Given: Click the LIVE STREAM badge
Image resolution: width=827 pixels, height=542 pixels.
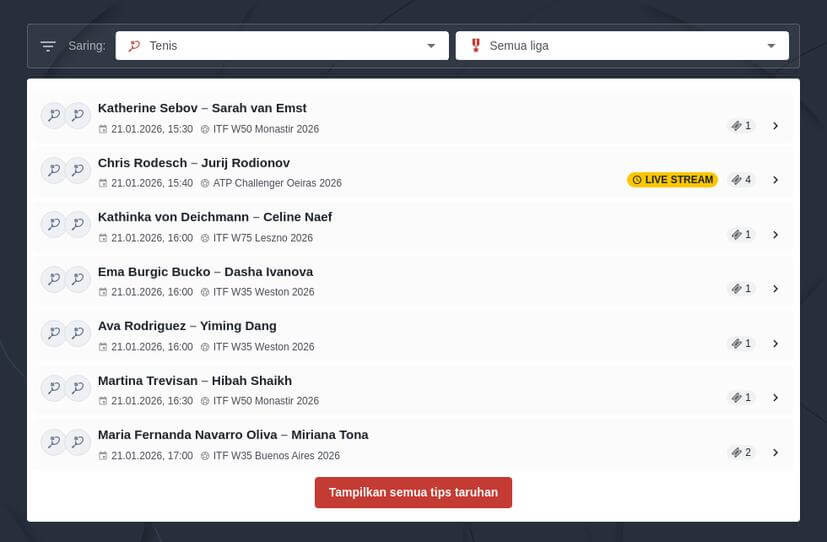Looking at the screenshot, I should click(x=672, y=180).
